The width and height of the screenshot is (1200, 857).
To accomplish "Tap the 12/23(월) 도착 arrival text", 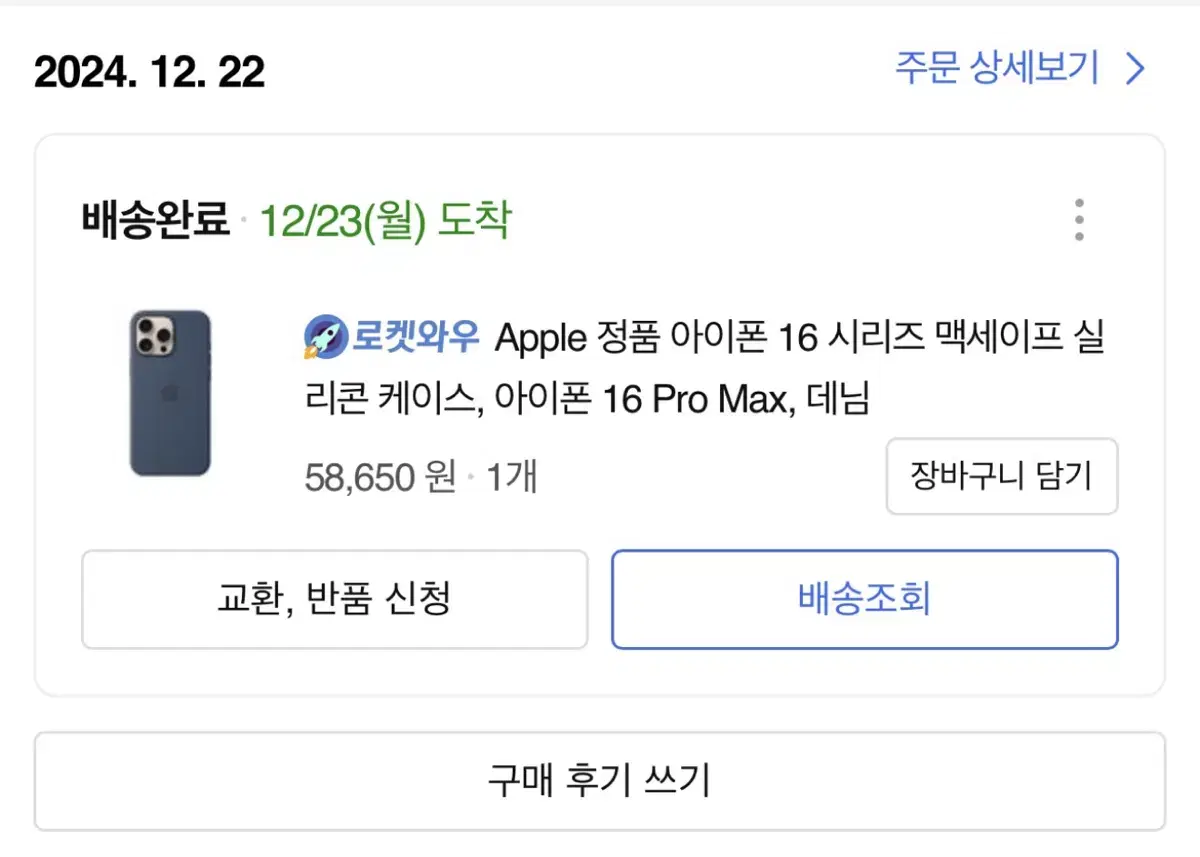I will 385,220.
